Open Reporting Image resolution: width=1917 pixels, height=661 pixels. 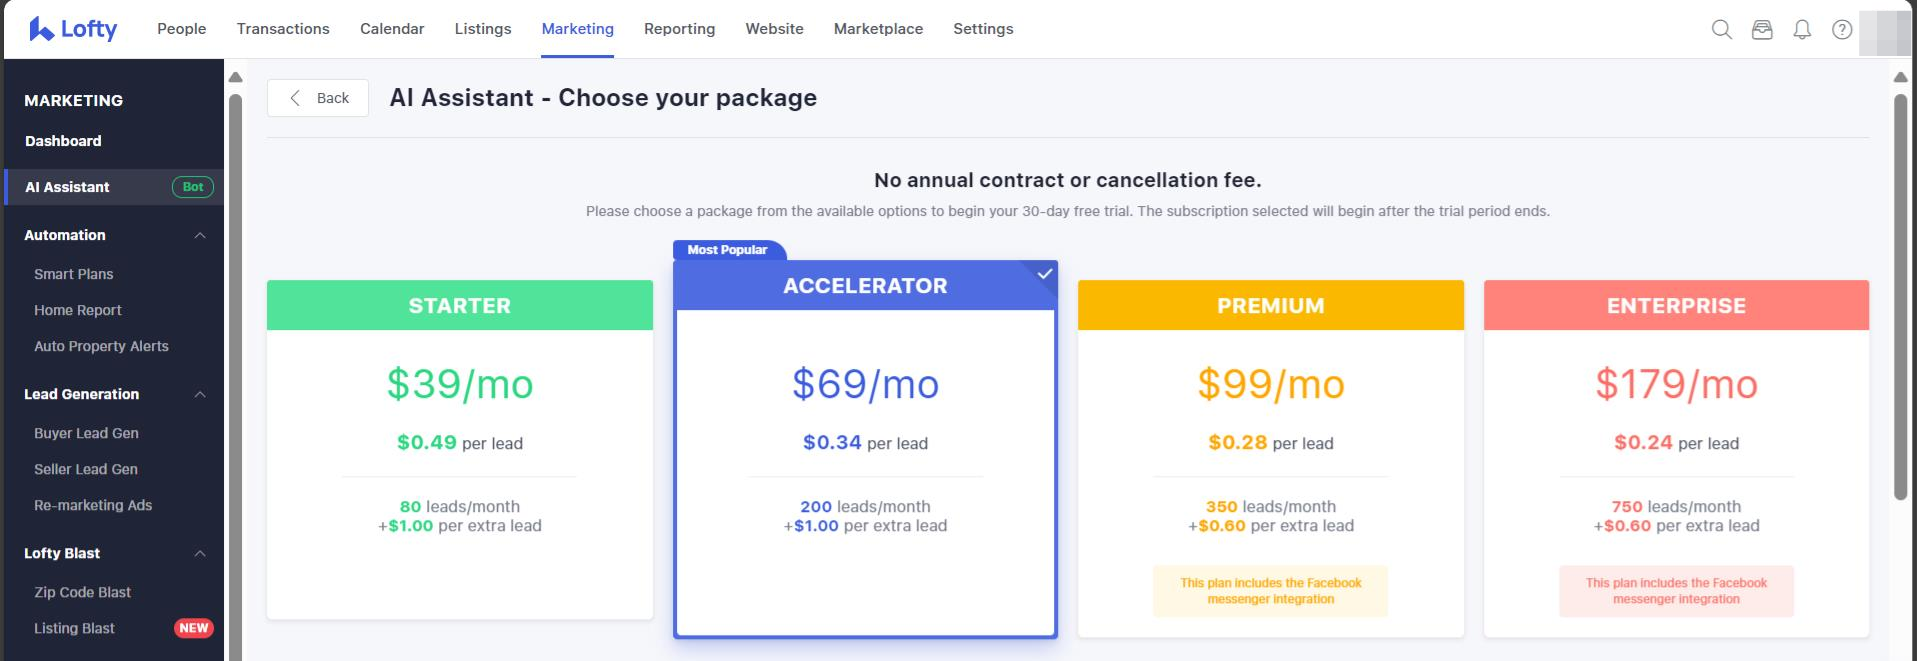click(x=680, y=29)
